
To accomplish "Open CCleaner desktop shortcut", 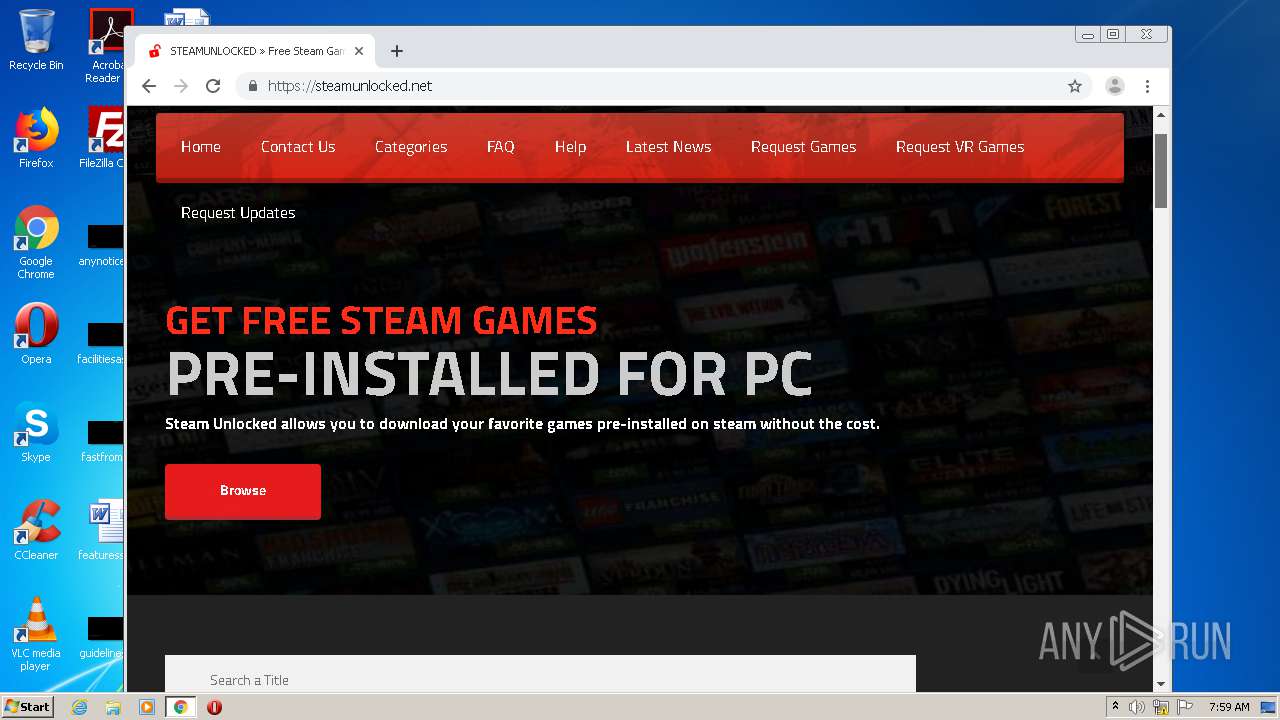I will click(x=36, y=530).
